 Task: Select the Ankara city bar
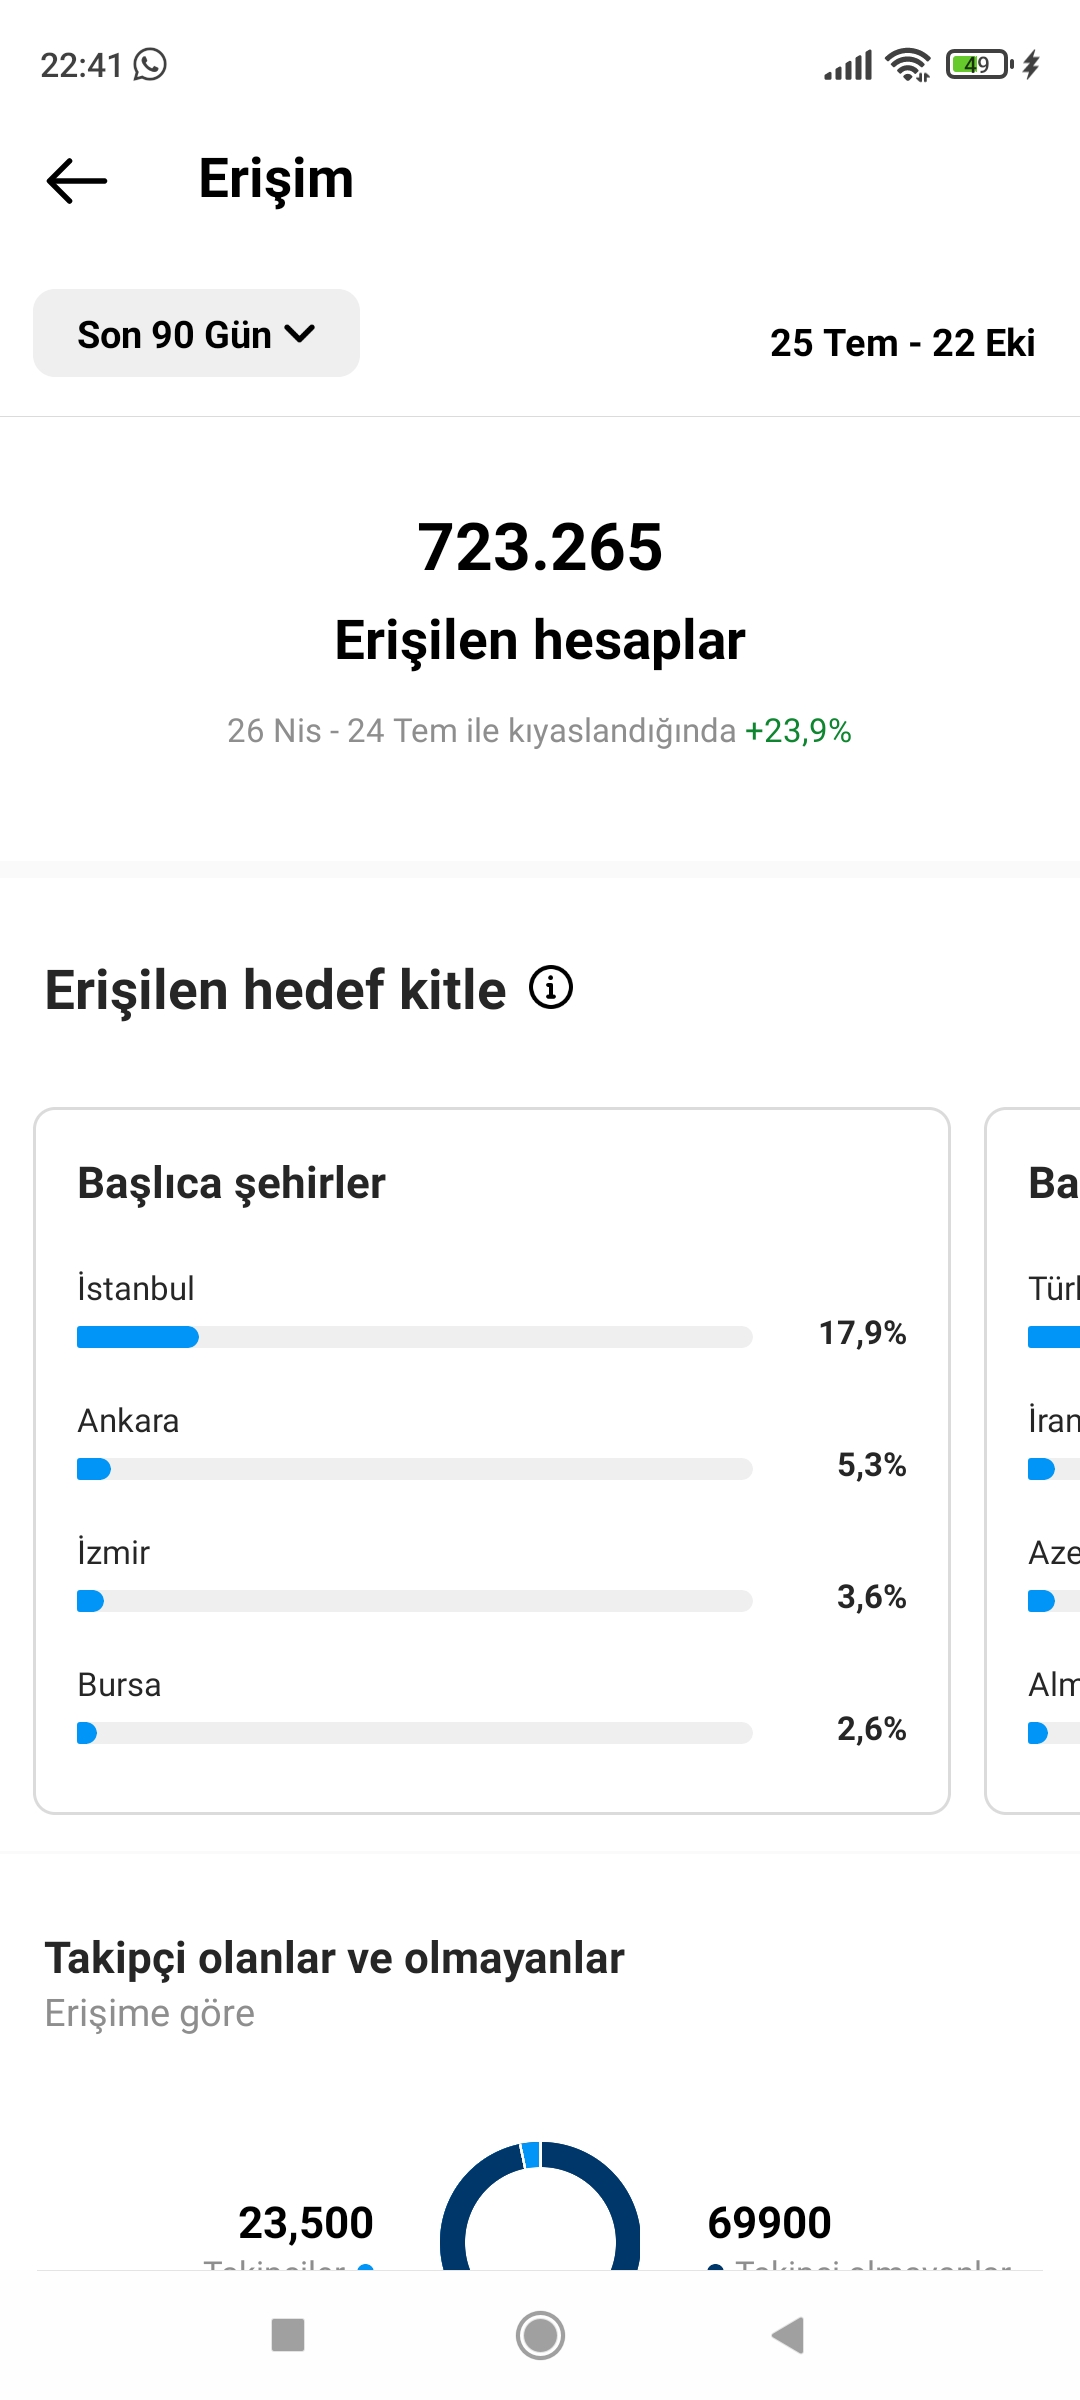415,1469
